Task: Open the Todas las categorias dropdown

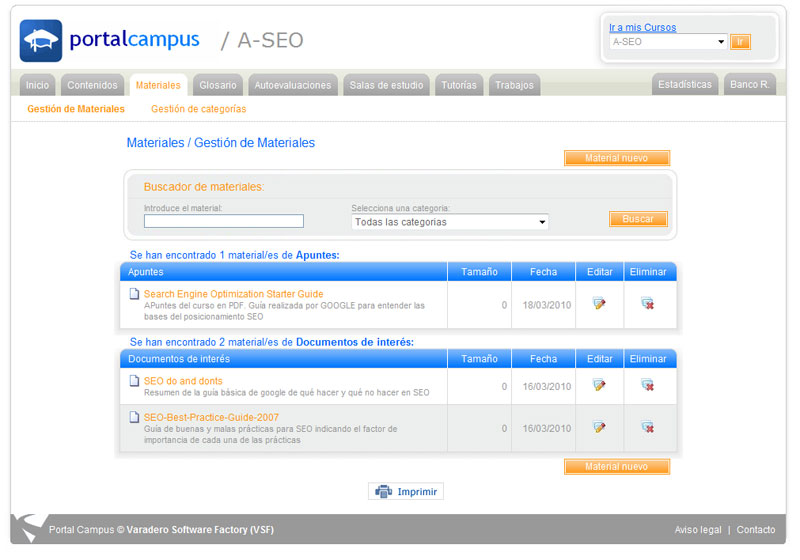Action: click(x=449, y=222)
